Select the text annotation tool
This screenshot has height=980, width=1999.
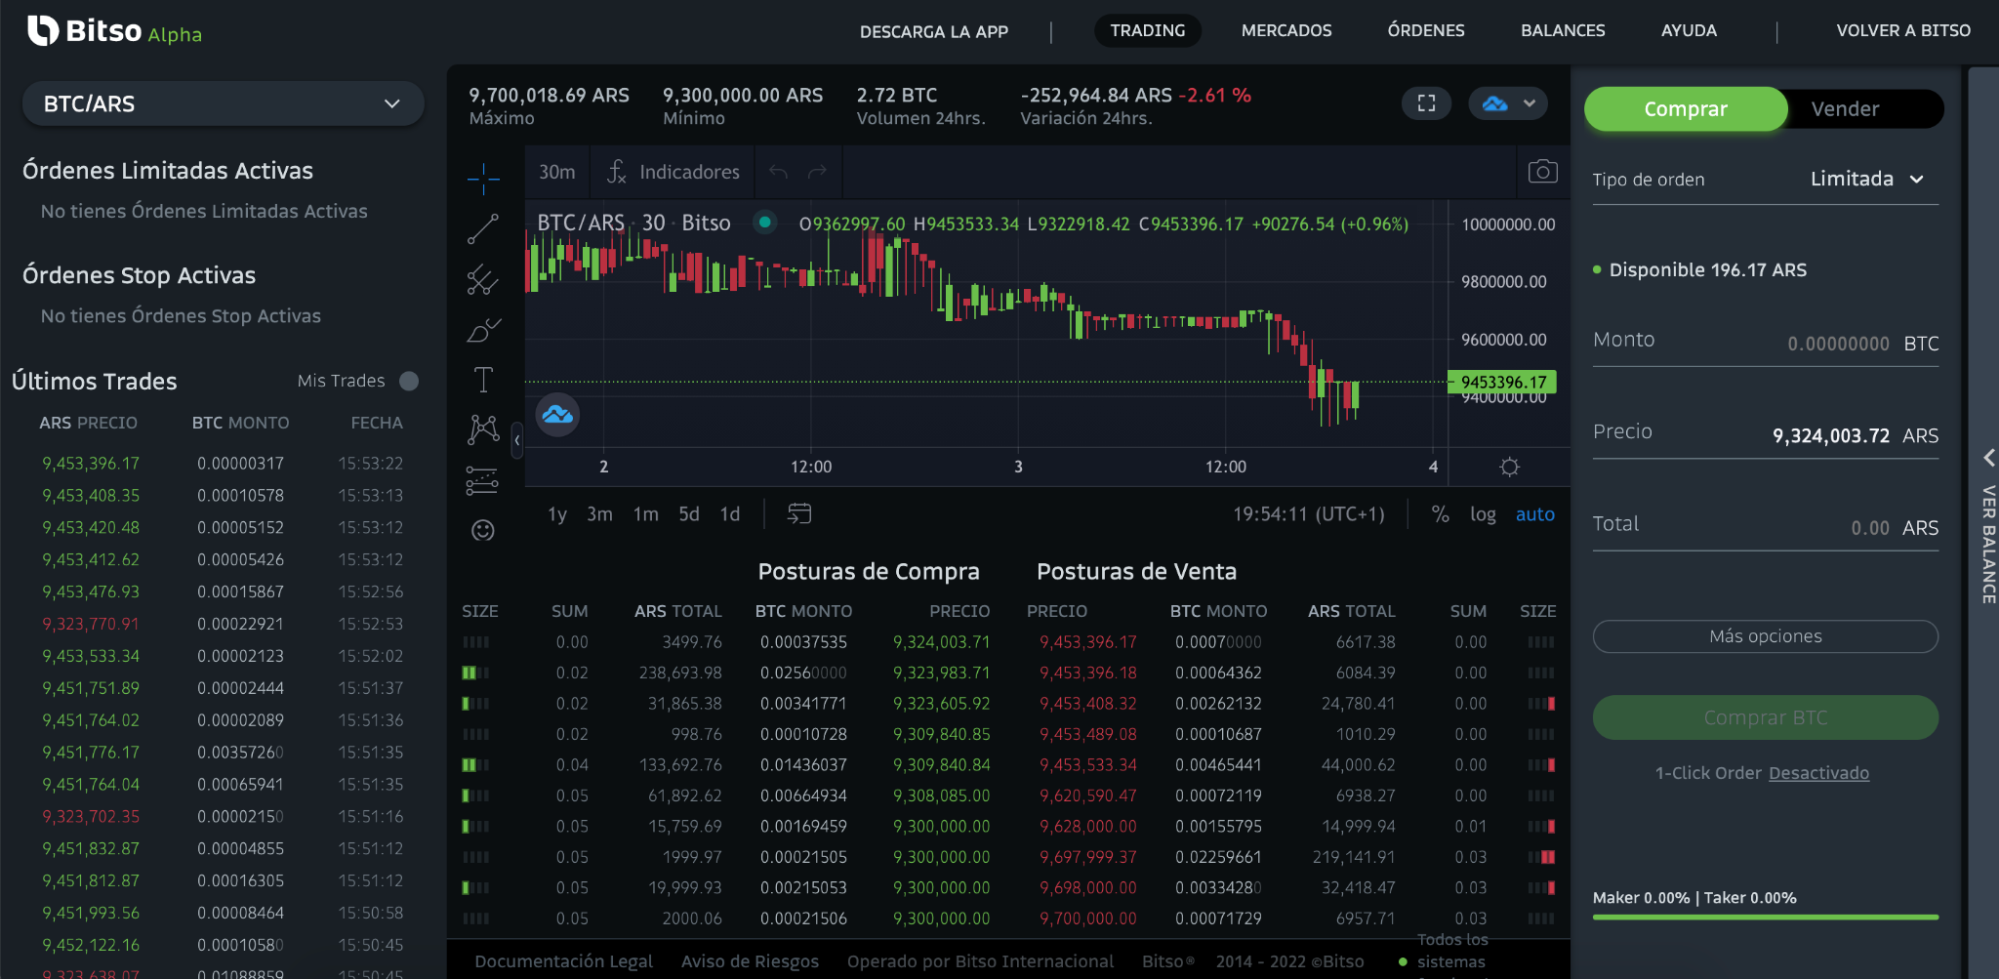(x=483, y=380)
